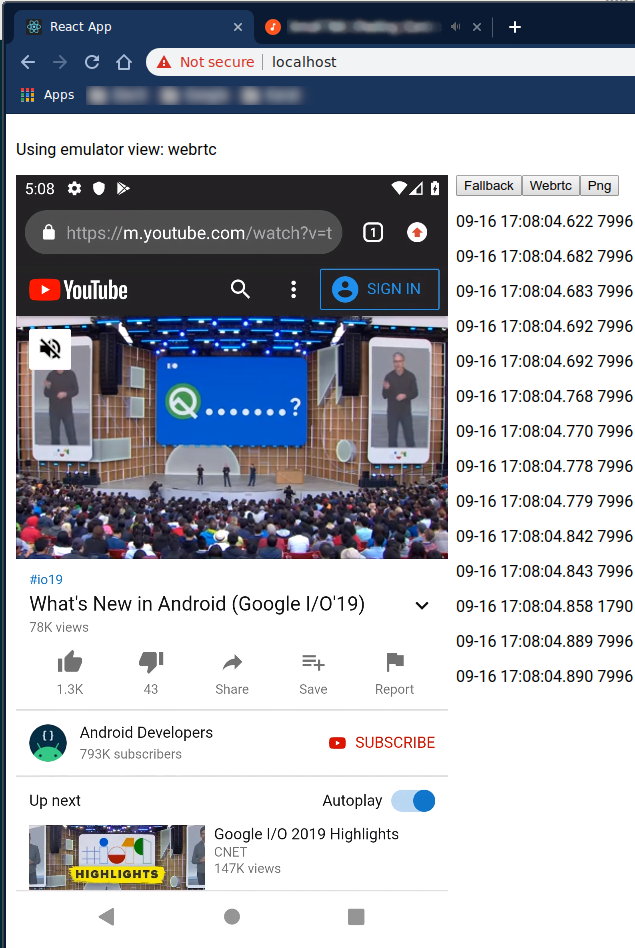Mute audio on the second tab
Viewport: 635px width, 948px height.
pyautogui.click(x=455, y=27)
